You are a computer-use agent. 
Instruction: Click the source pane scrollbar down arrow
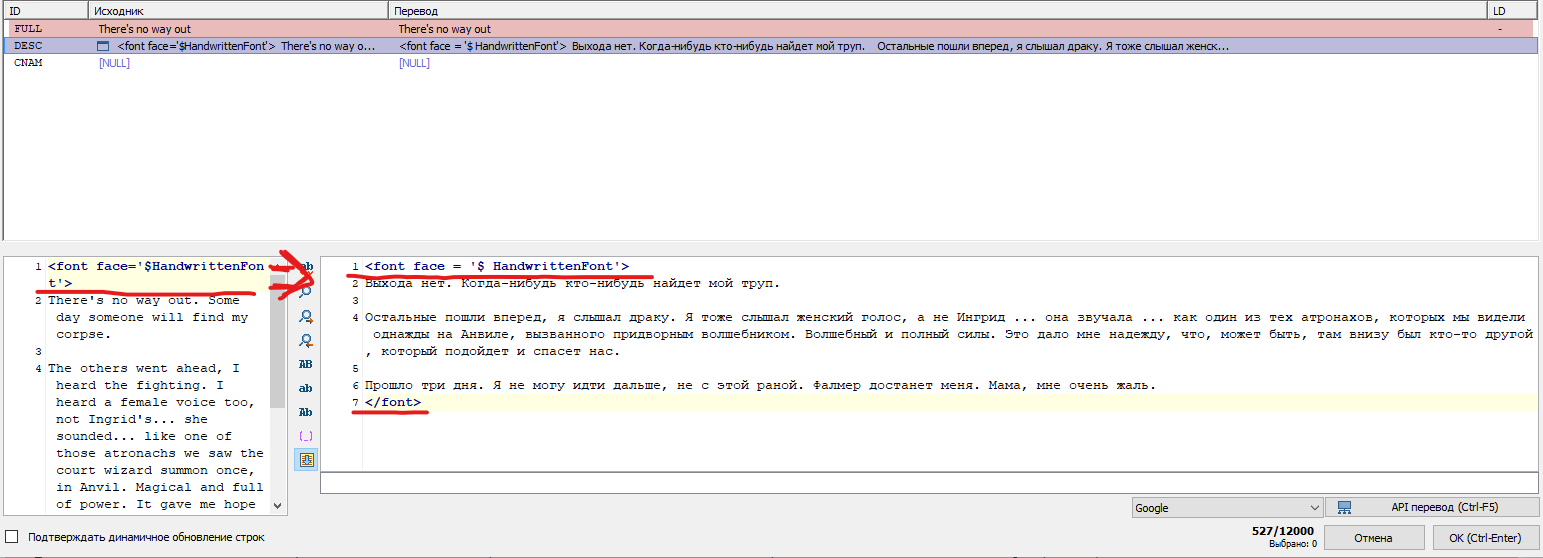point(277,506)
